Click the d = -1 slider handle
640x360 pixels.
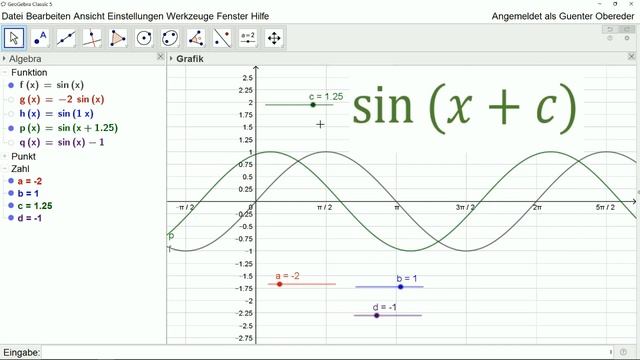377,316
